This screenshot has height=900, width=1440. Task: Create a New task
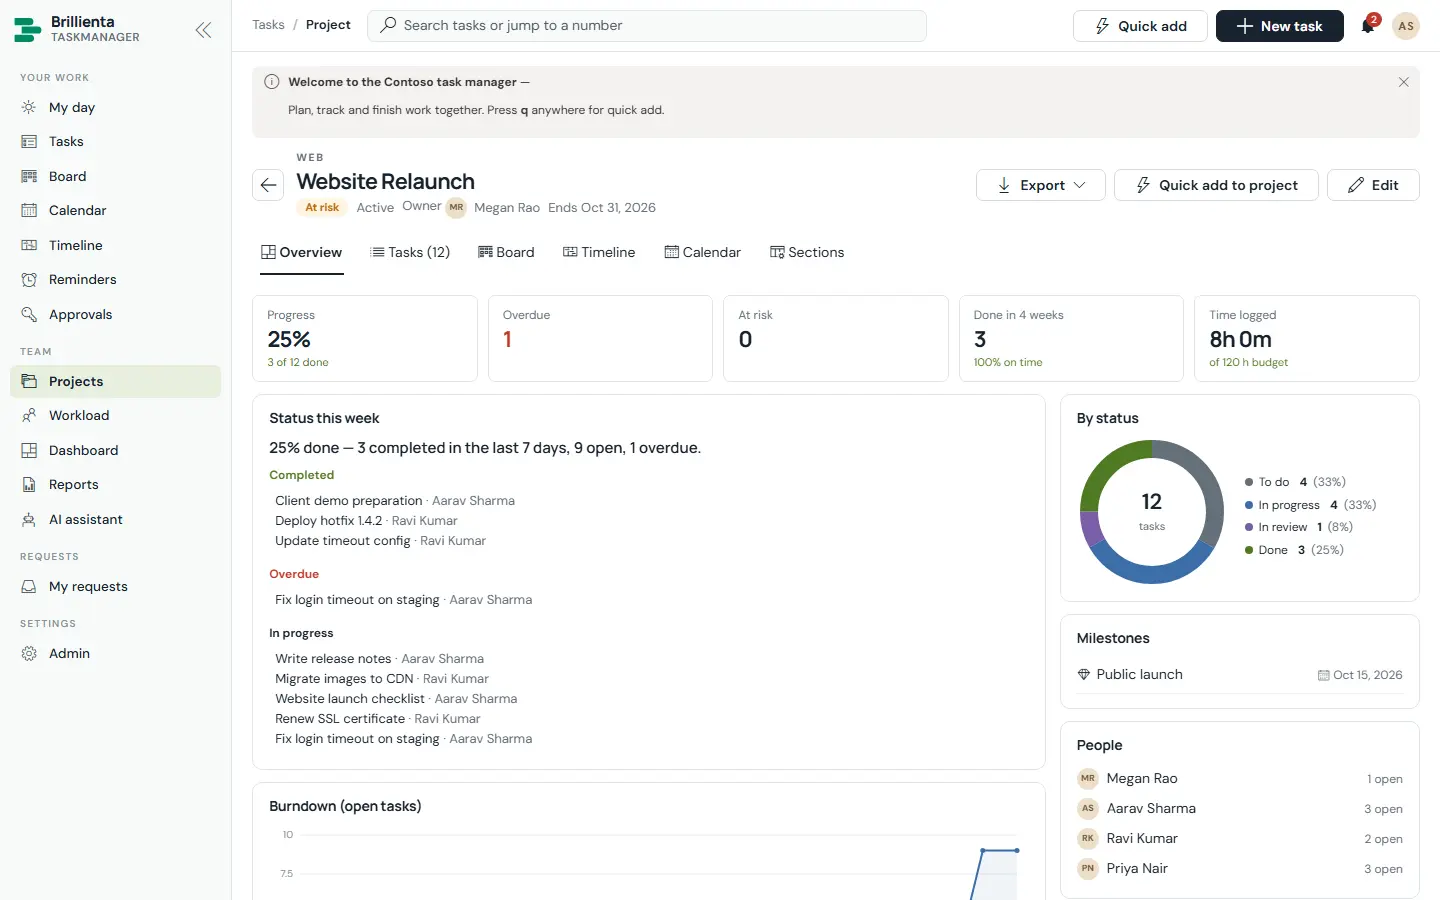click(x=1279, y=26)
